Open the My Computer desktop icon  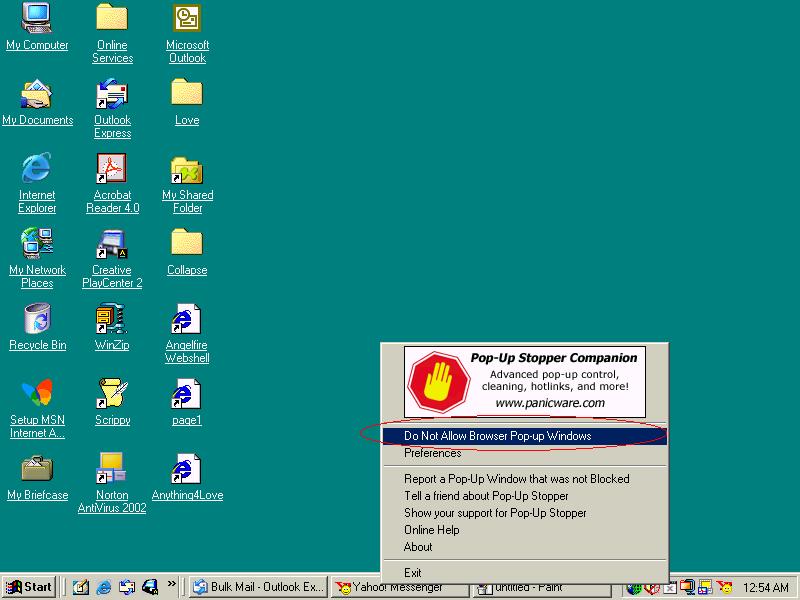click(x=37, y=19)
